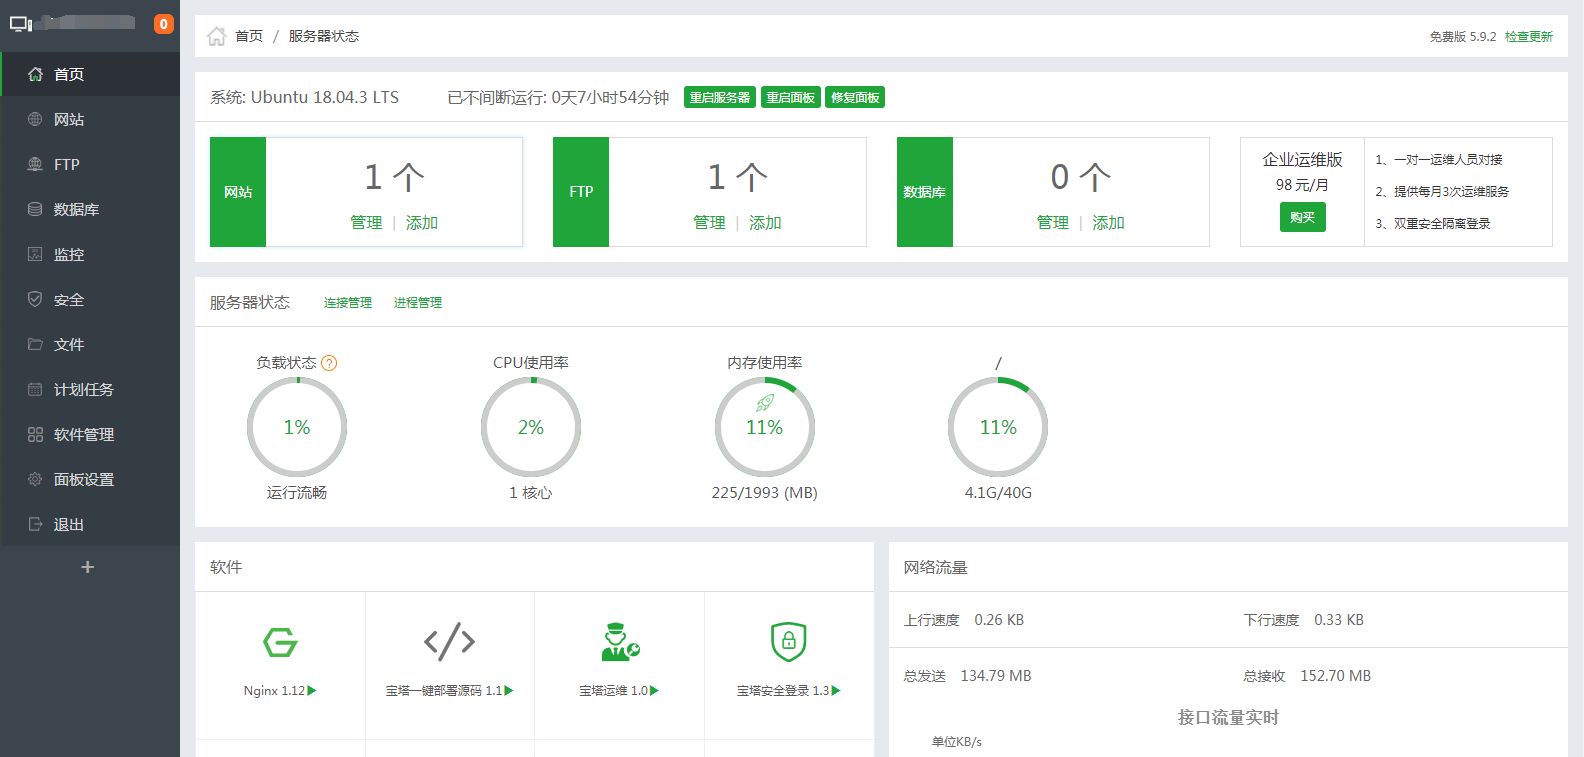The width and height of the screenshot is (1584, 757).
Task: Click the green Nginx logo icon
Action: click(x=280, y=642)
